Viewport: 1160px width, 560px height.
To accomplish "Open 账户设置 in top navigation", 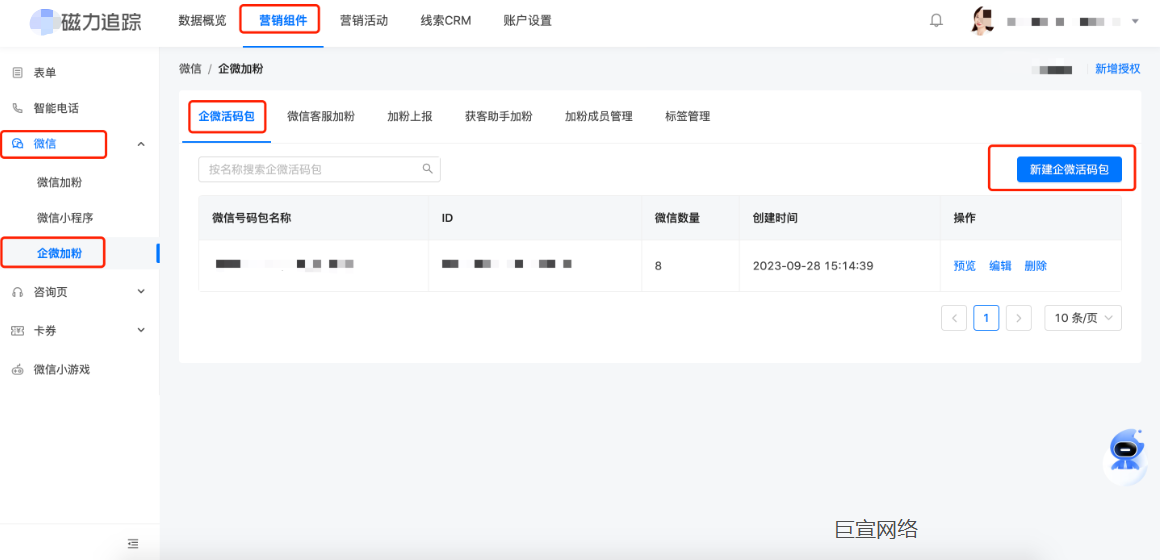I will tap(527, 21).
